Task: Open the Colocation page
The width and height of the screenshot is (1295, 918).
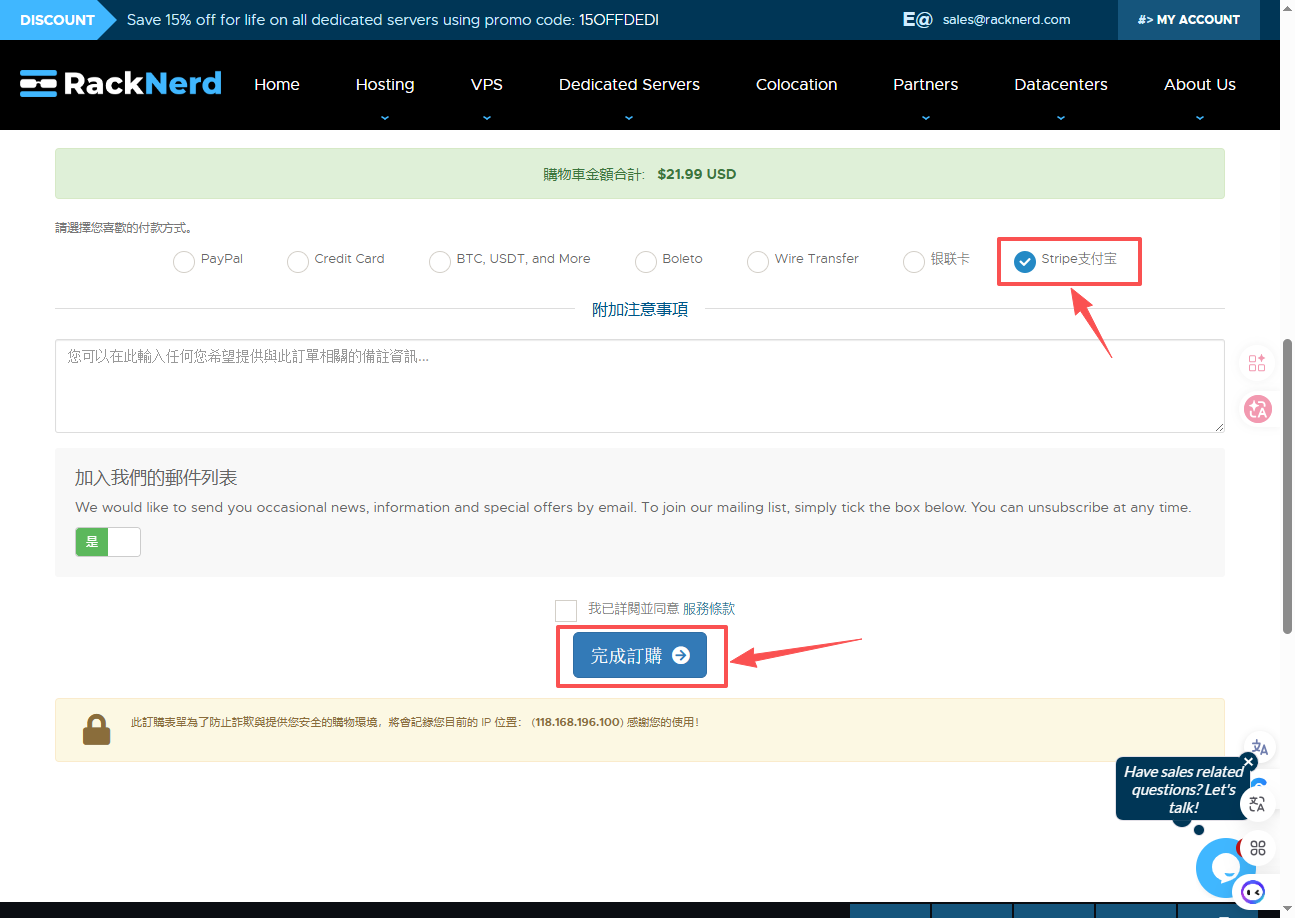Action: [x=797, y=85]
